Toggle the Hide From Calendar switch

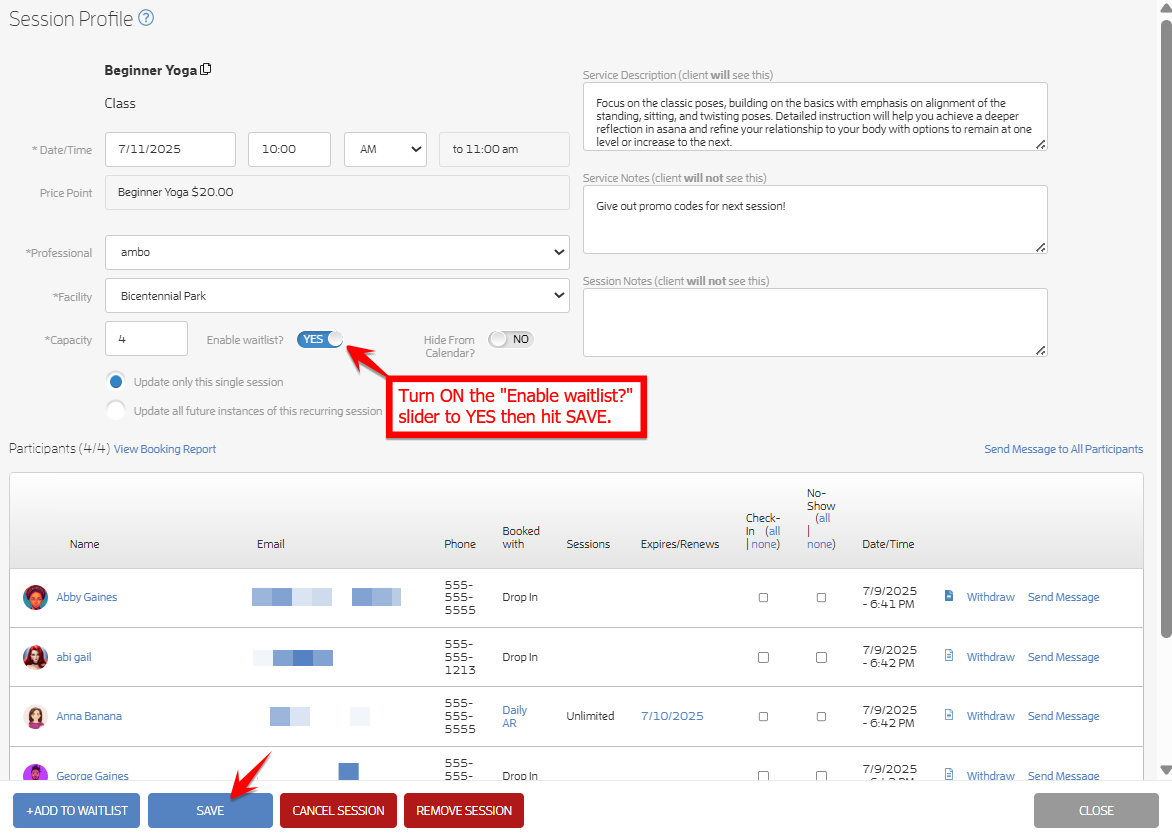pyautogui.click(x=511, y=339)
